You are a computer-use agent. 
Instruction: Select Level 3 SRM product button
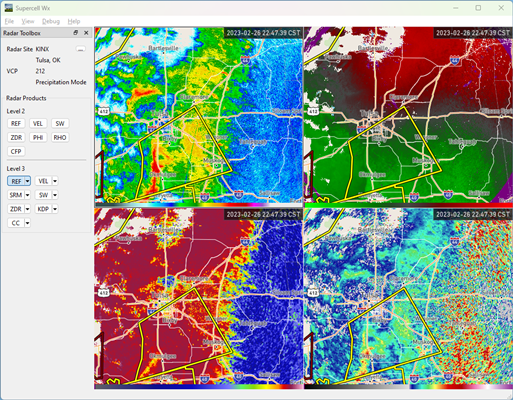tap(16, 195)
